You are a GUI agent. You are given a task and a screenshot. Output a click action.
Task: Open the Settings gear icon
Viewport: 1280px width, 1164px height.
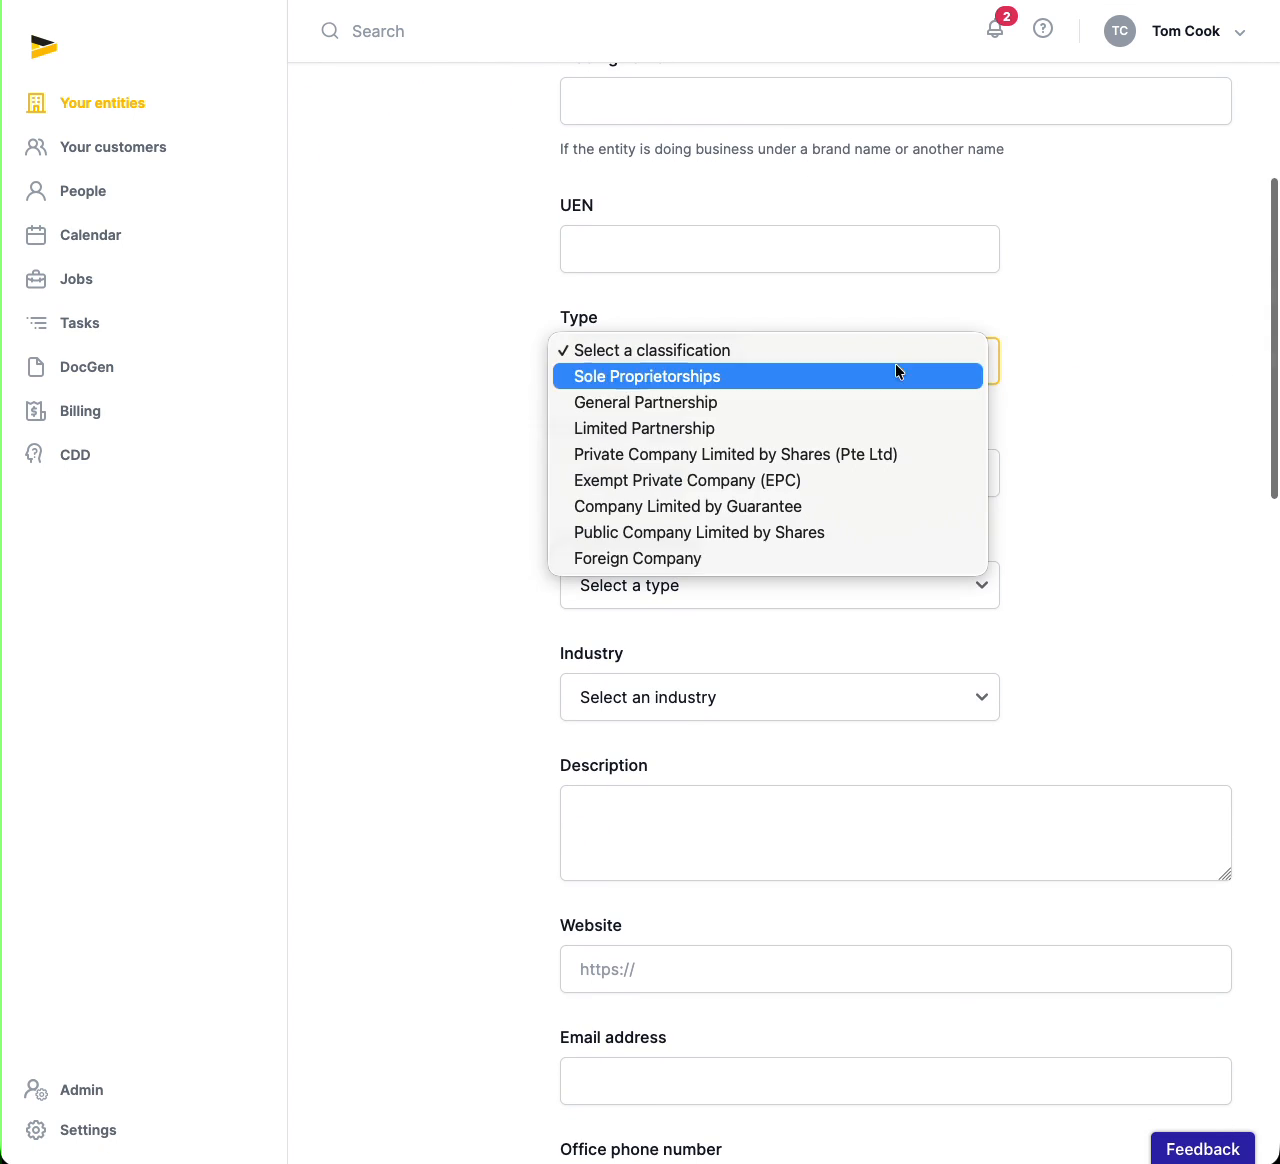(x=36, y=1130)
